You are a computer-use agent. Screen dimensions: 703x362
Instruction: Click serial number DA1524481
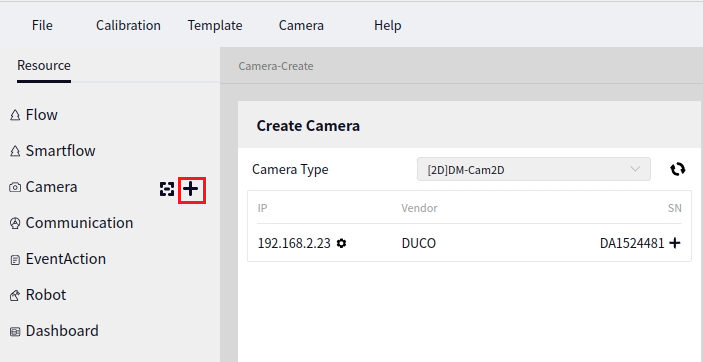(x=632, y=243)
